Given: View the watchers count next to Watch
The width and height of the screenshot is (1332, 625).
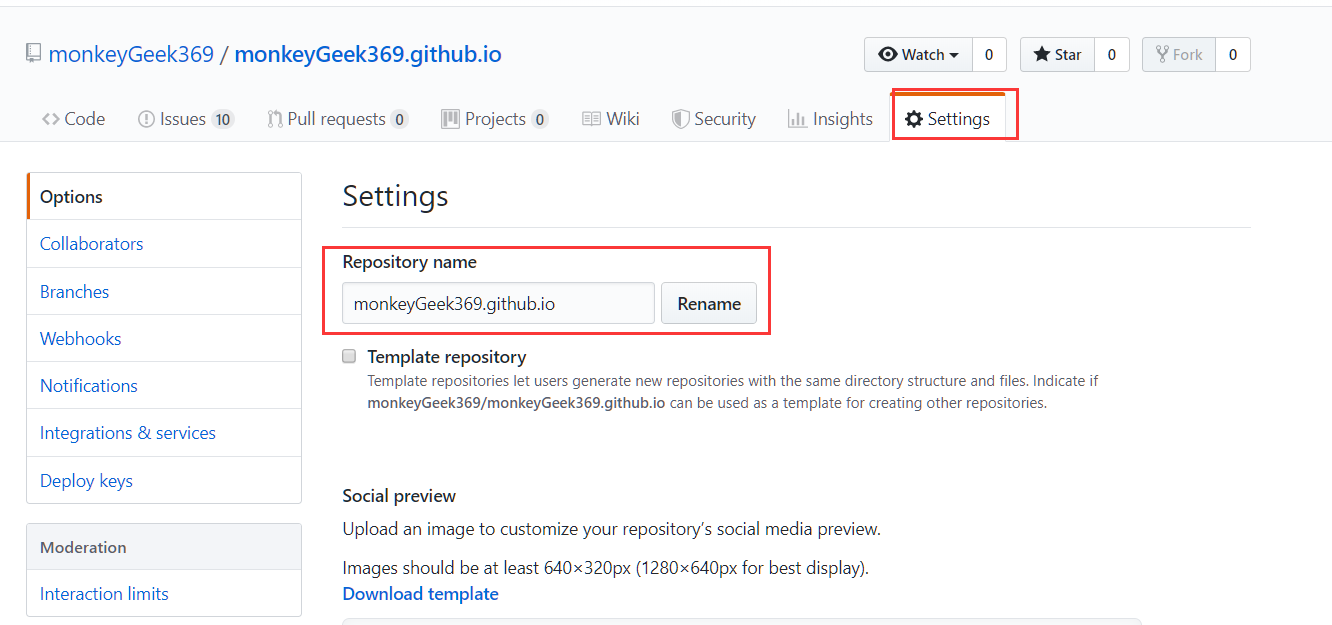Looking at the screenshot, I should [989, 55].
